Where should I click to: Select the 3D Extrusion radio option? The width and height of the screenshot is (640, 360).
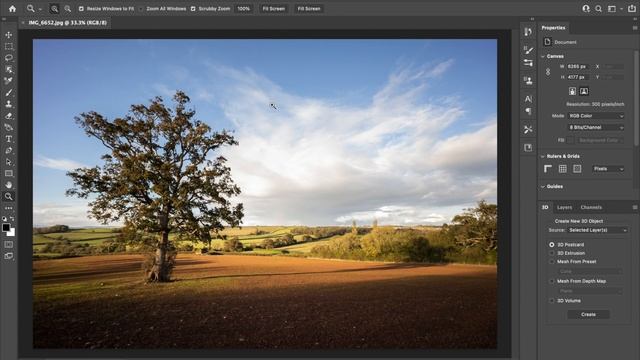click(552, 253)
